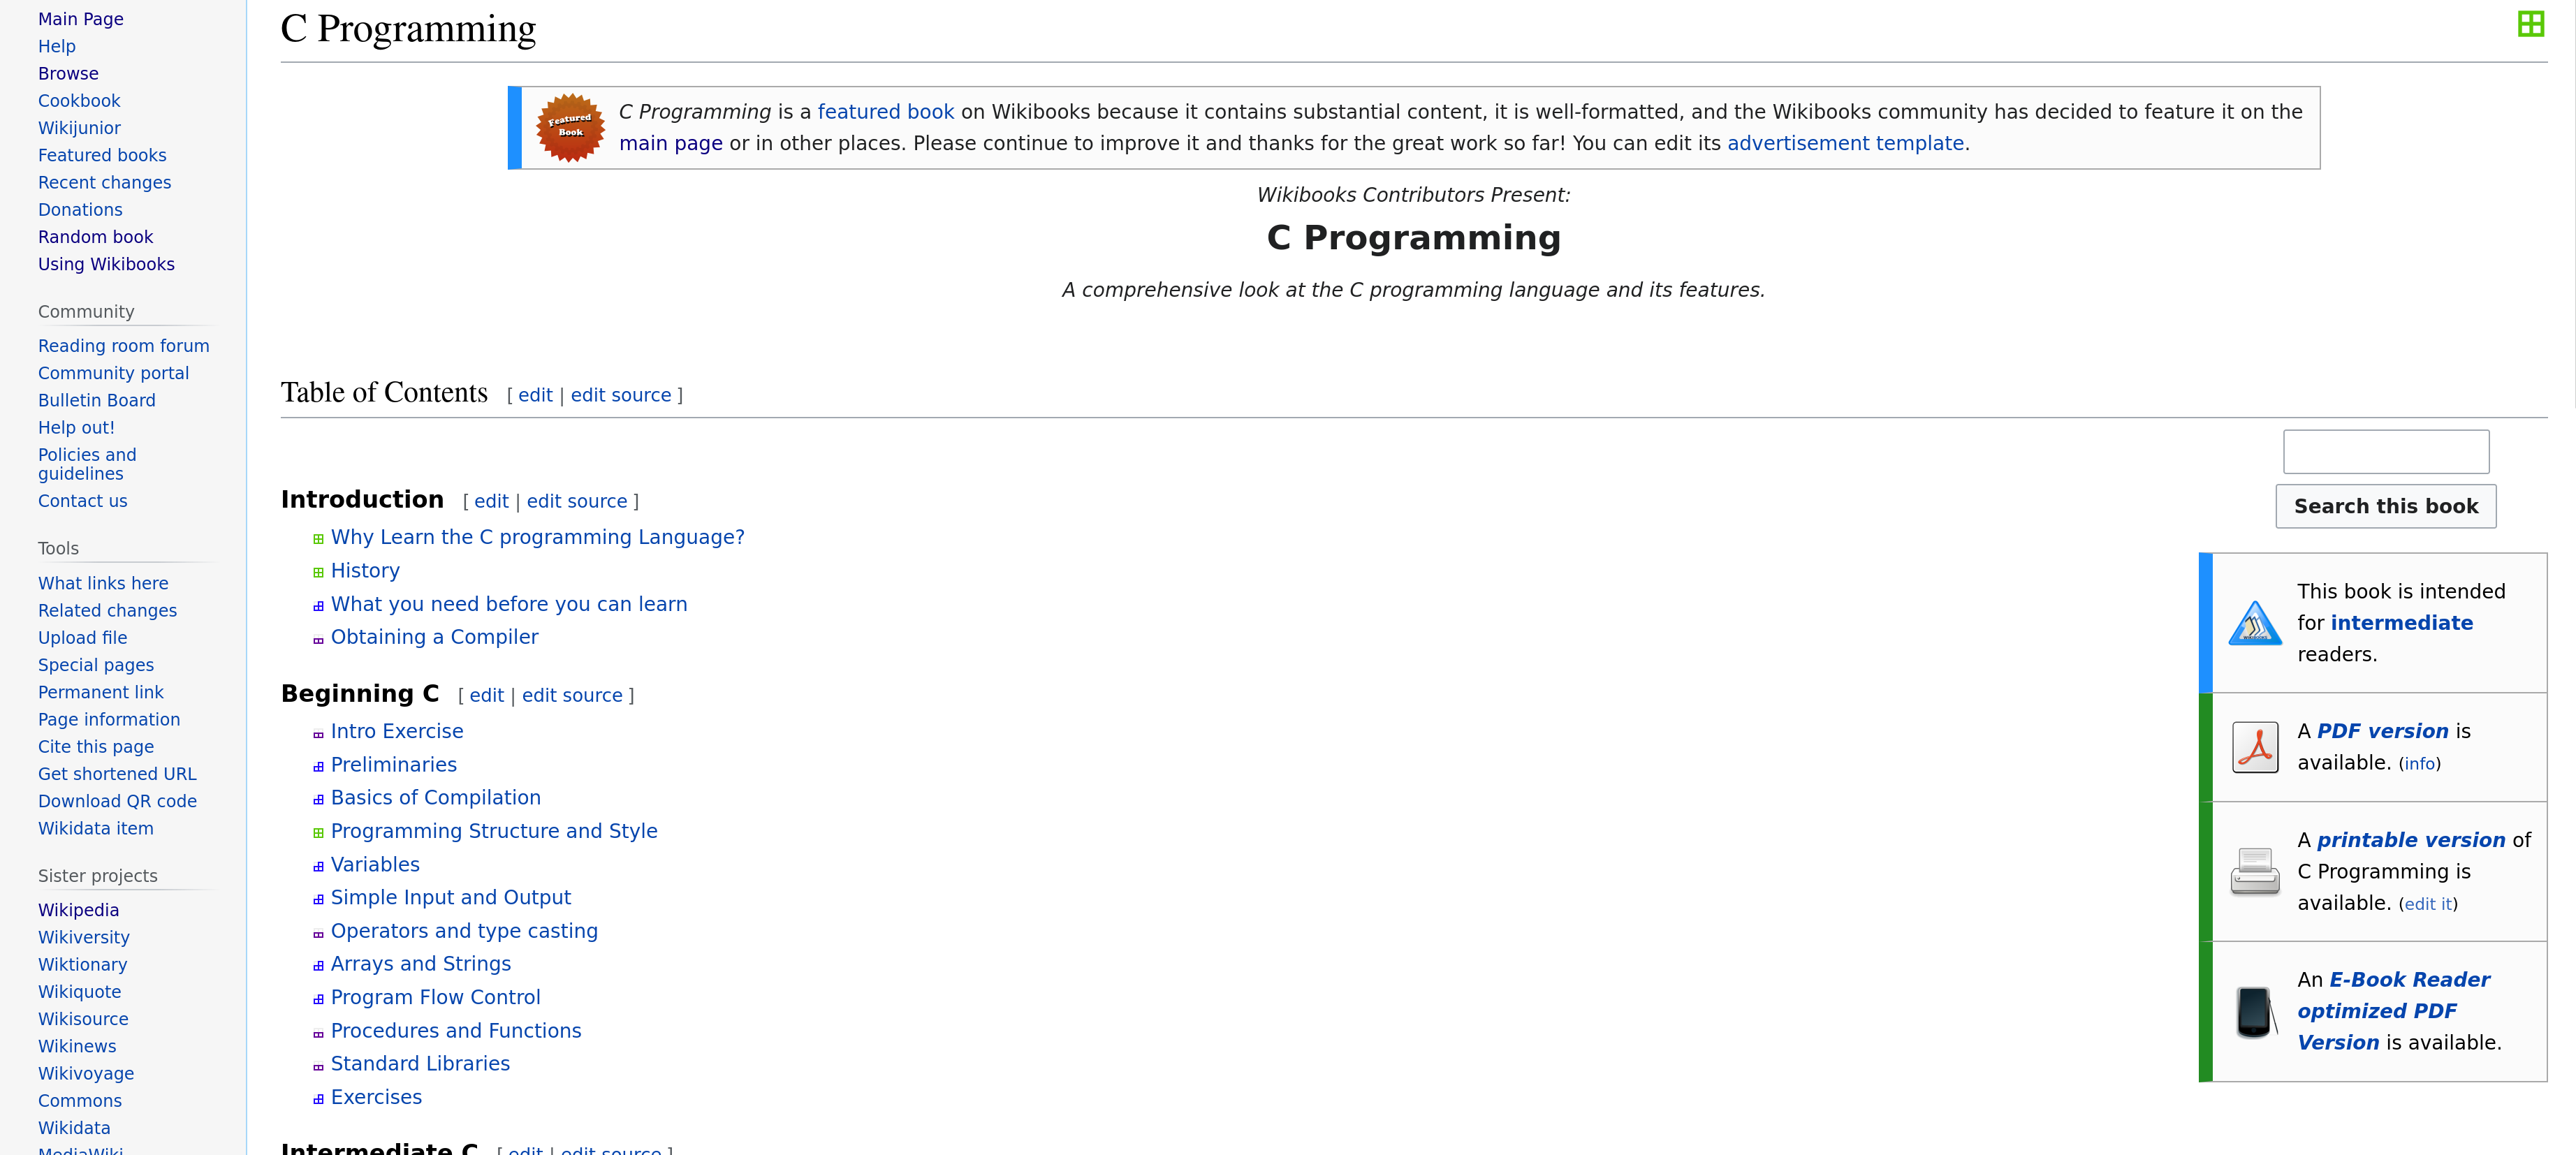Open Featured books in sidebar
Screen dimensions: 2576x1155
[x=102, y=155]
